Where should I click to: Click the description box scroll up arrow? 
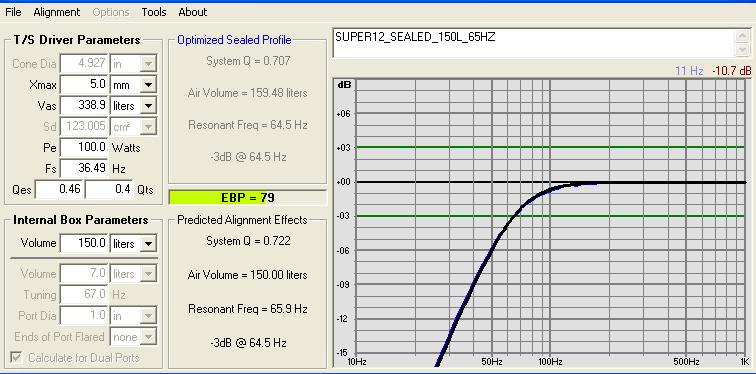point(742,36)
